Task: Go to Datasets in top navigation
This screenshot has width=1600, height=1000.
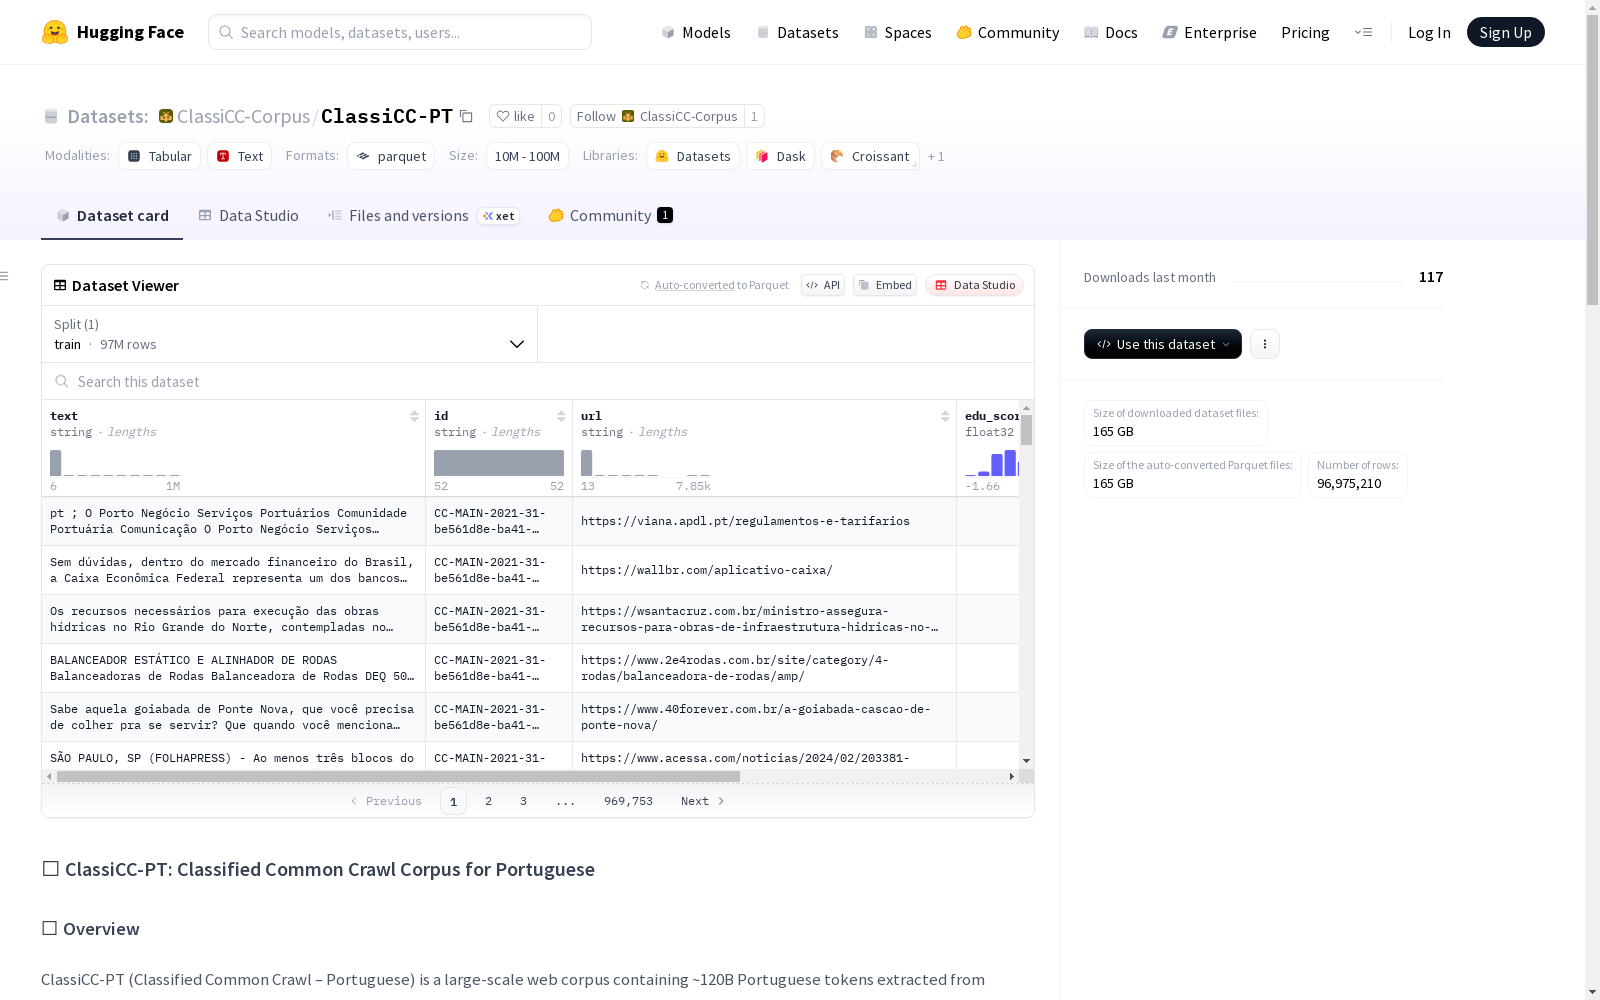Action: [797, 32]
